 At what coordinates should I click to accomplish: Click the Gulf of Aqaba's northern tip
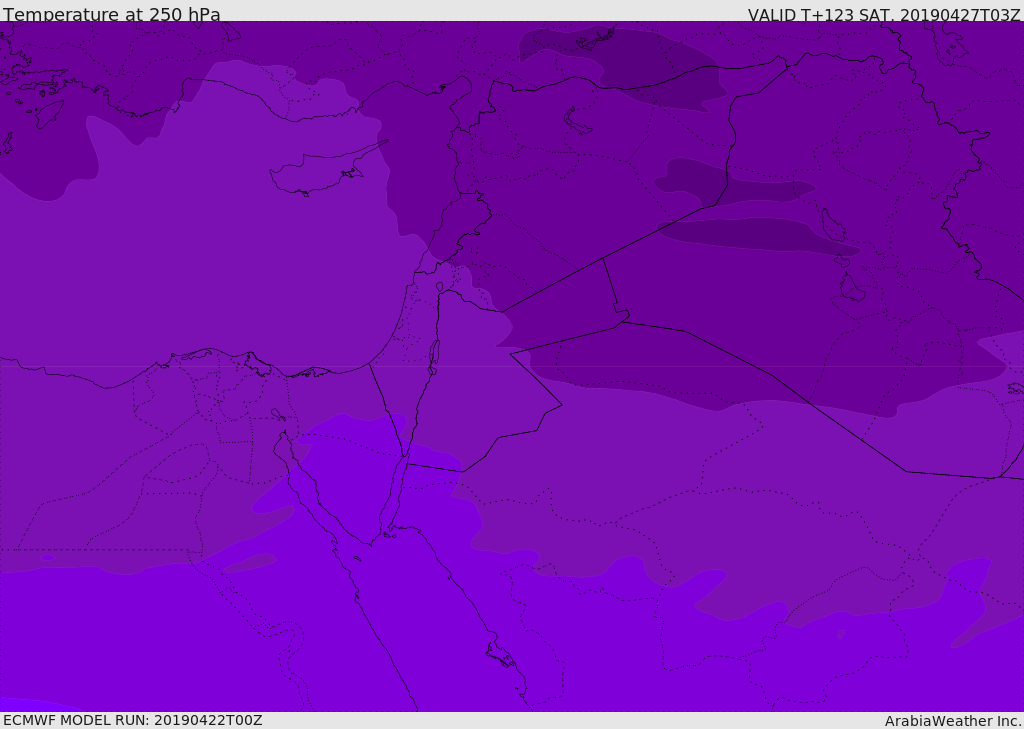pos(404,462)
